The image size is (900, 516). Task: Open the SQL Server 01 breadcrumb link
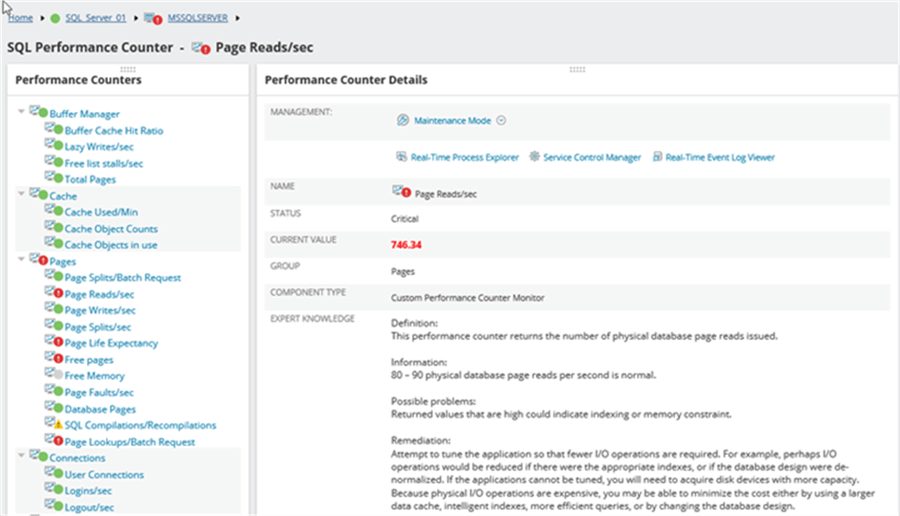(x=95, y=18)
